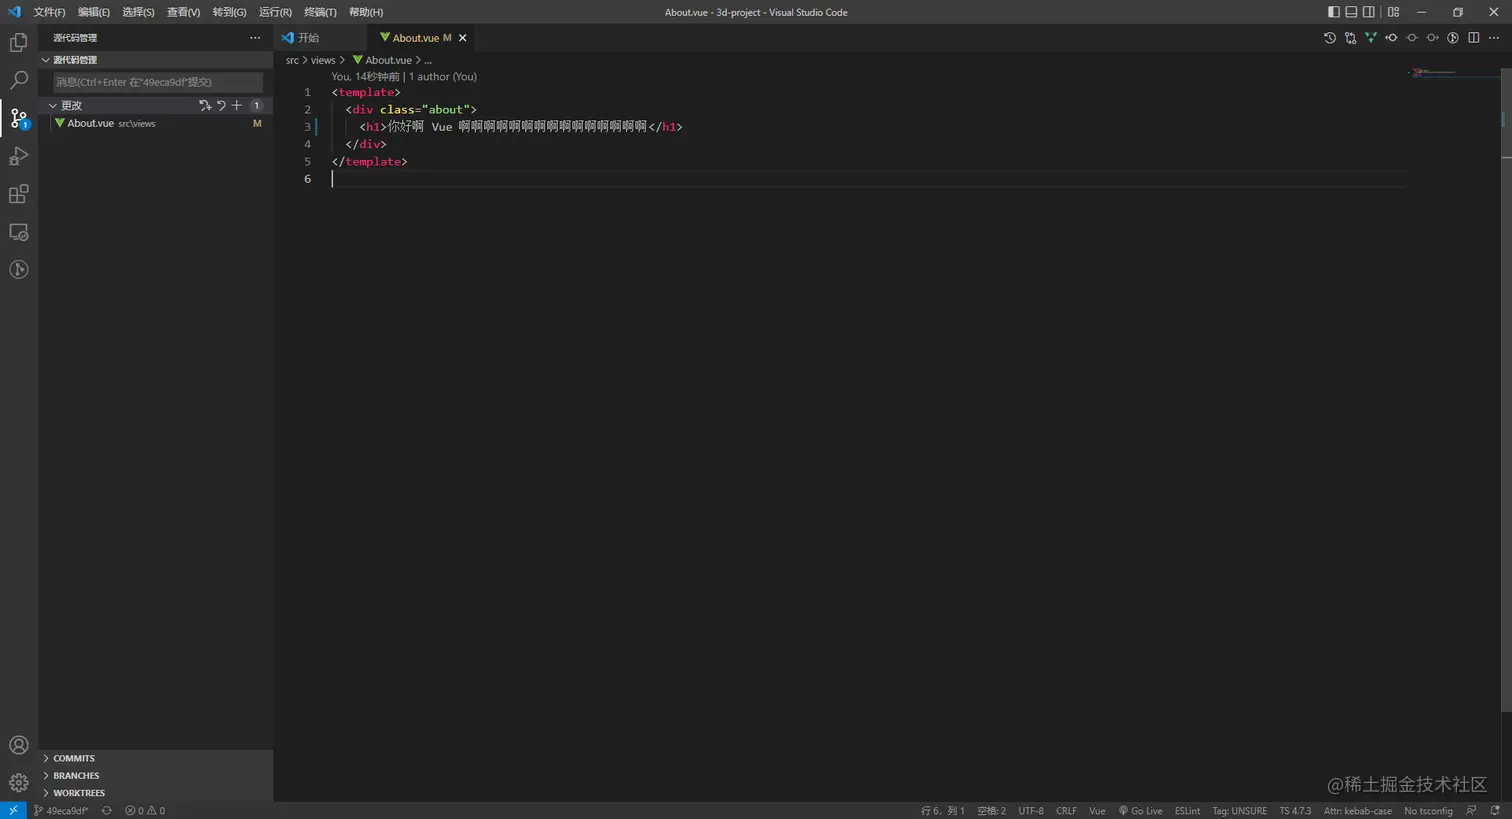Click the feedback icon in status bar
The height and width of the screenshot is (819, 1512).
(x=1471, y=811)
